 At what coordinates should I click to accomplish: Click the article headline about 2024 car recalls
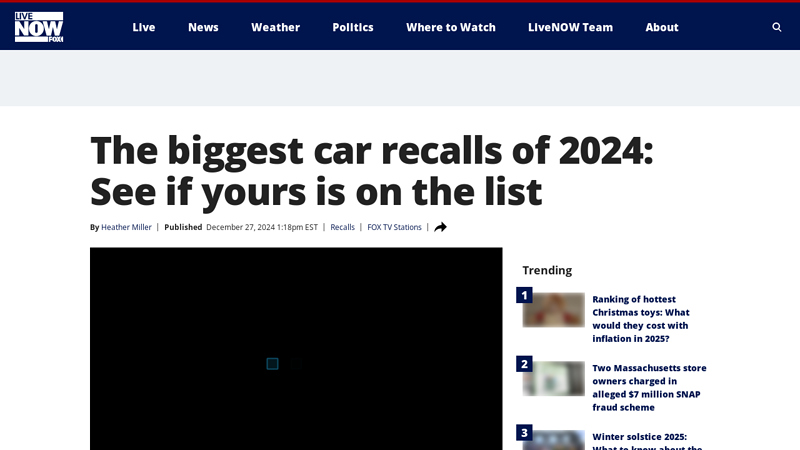tap(371, 171)
